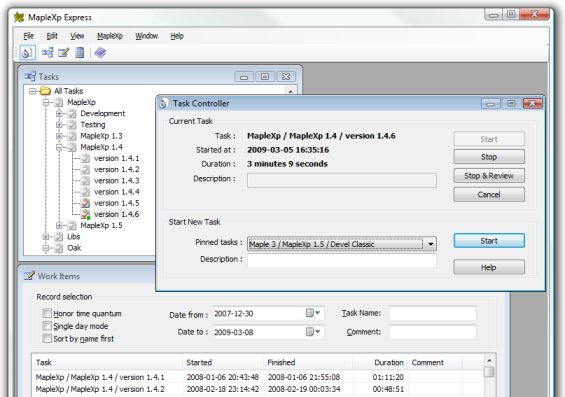Click the All Tasks folder icon
Screen dimensions: 565x397
45,91
